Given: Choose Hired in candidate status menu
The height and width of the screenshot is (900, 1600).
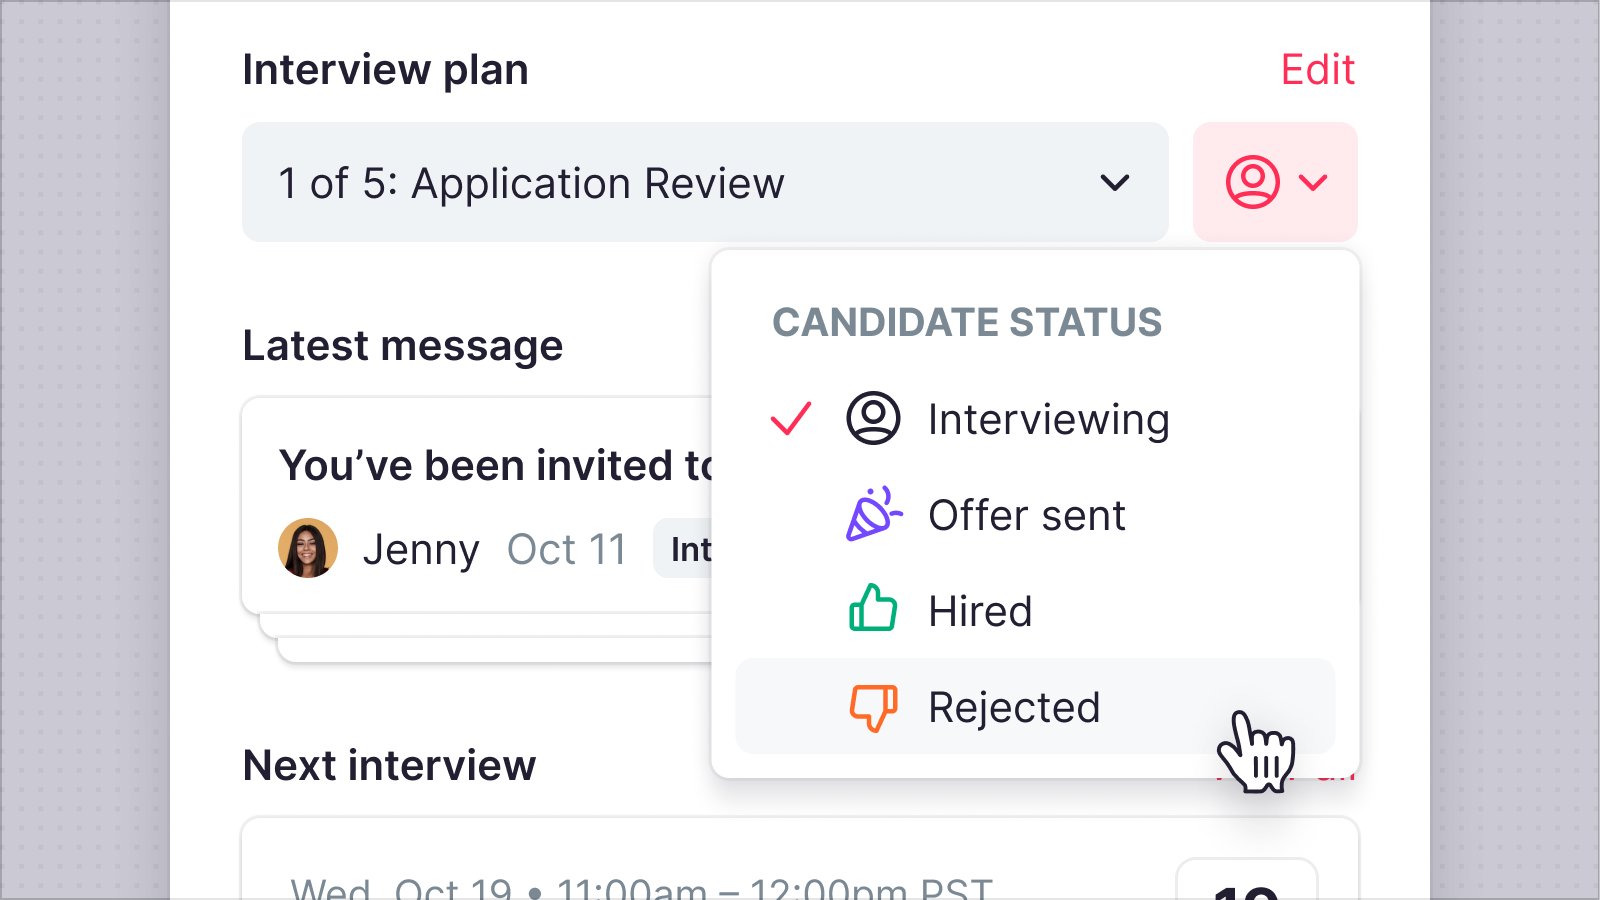Looking at the screenshot, I should [1035, 611].
